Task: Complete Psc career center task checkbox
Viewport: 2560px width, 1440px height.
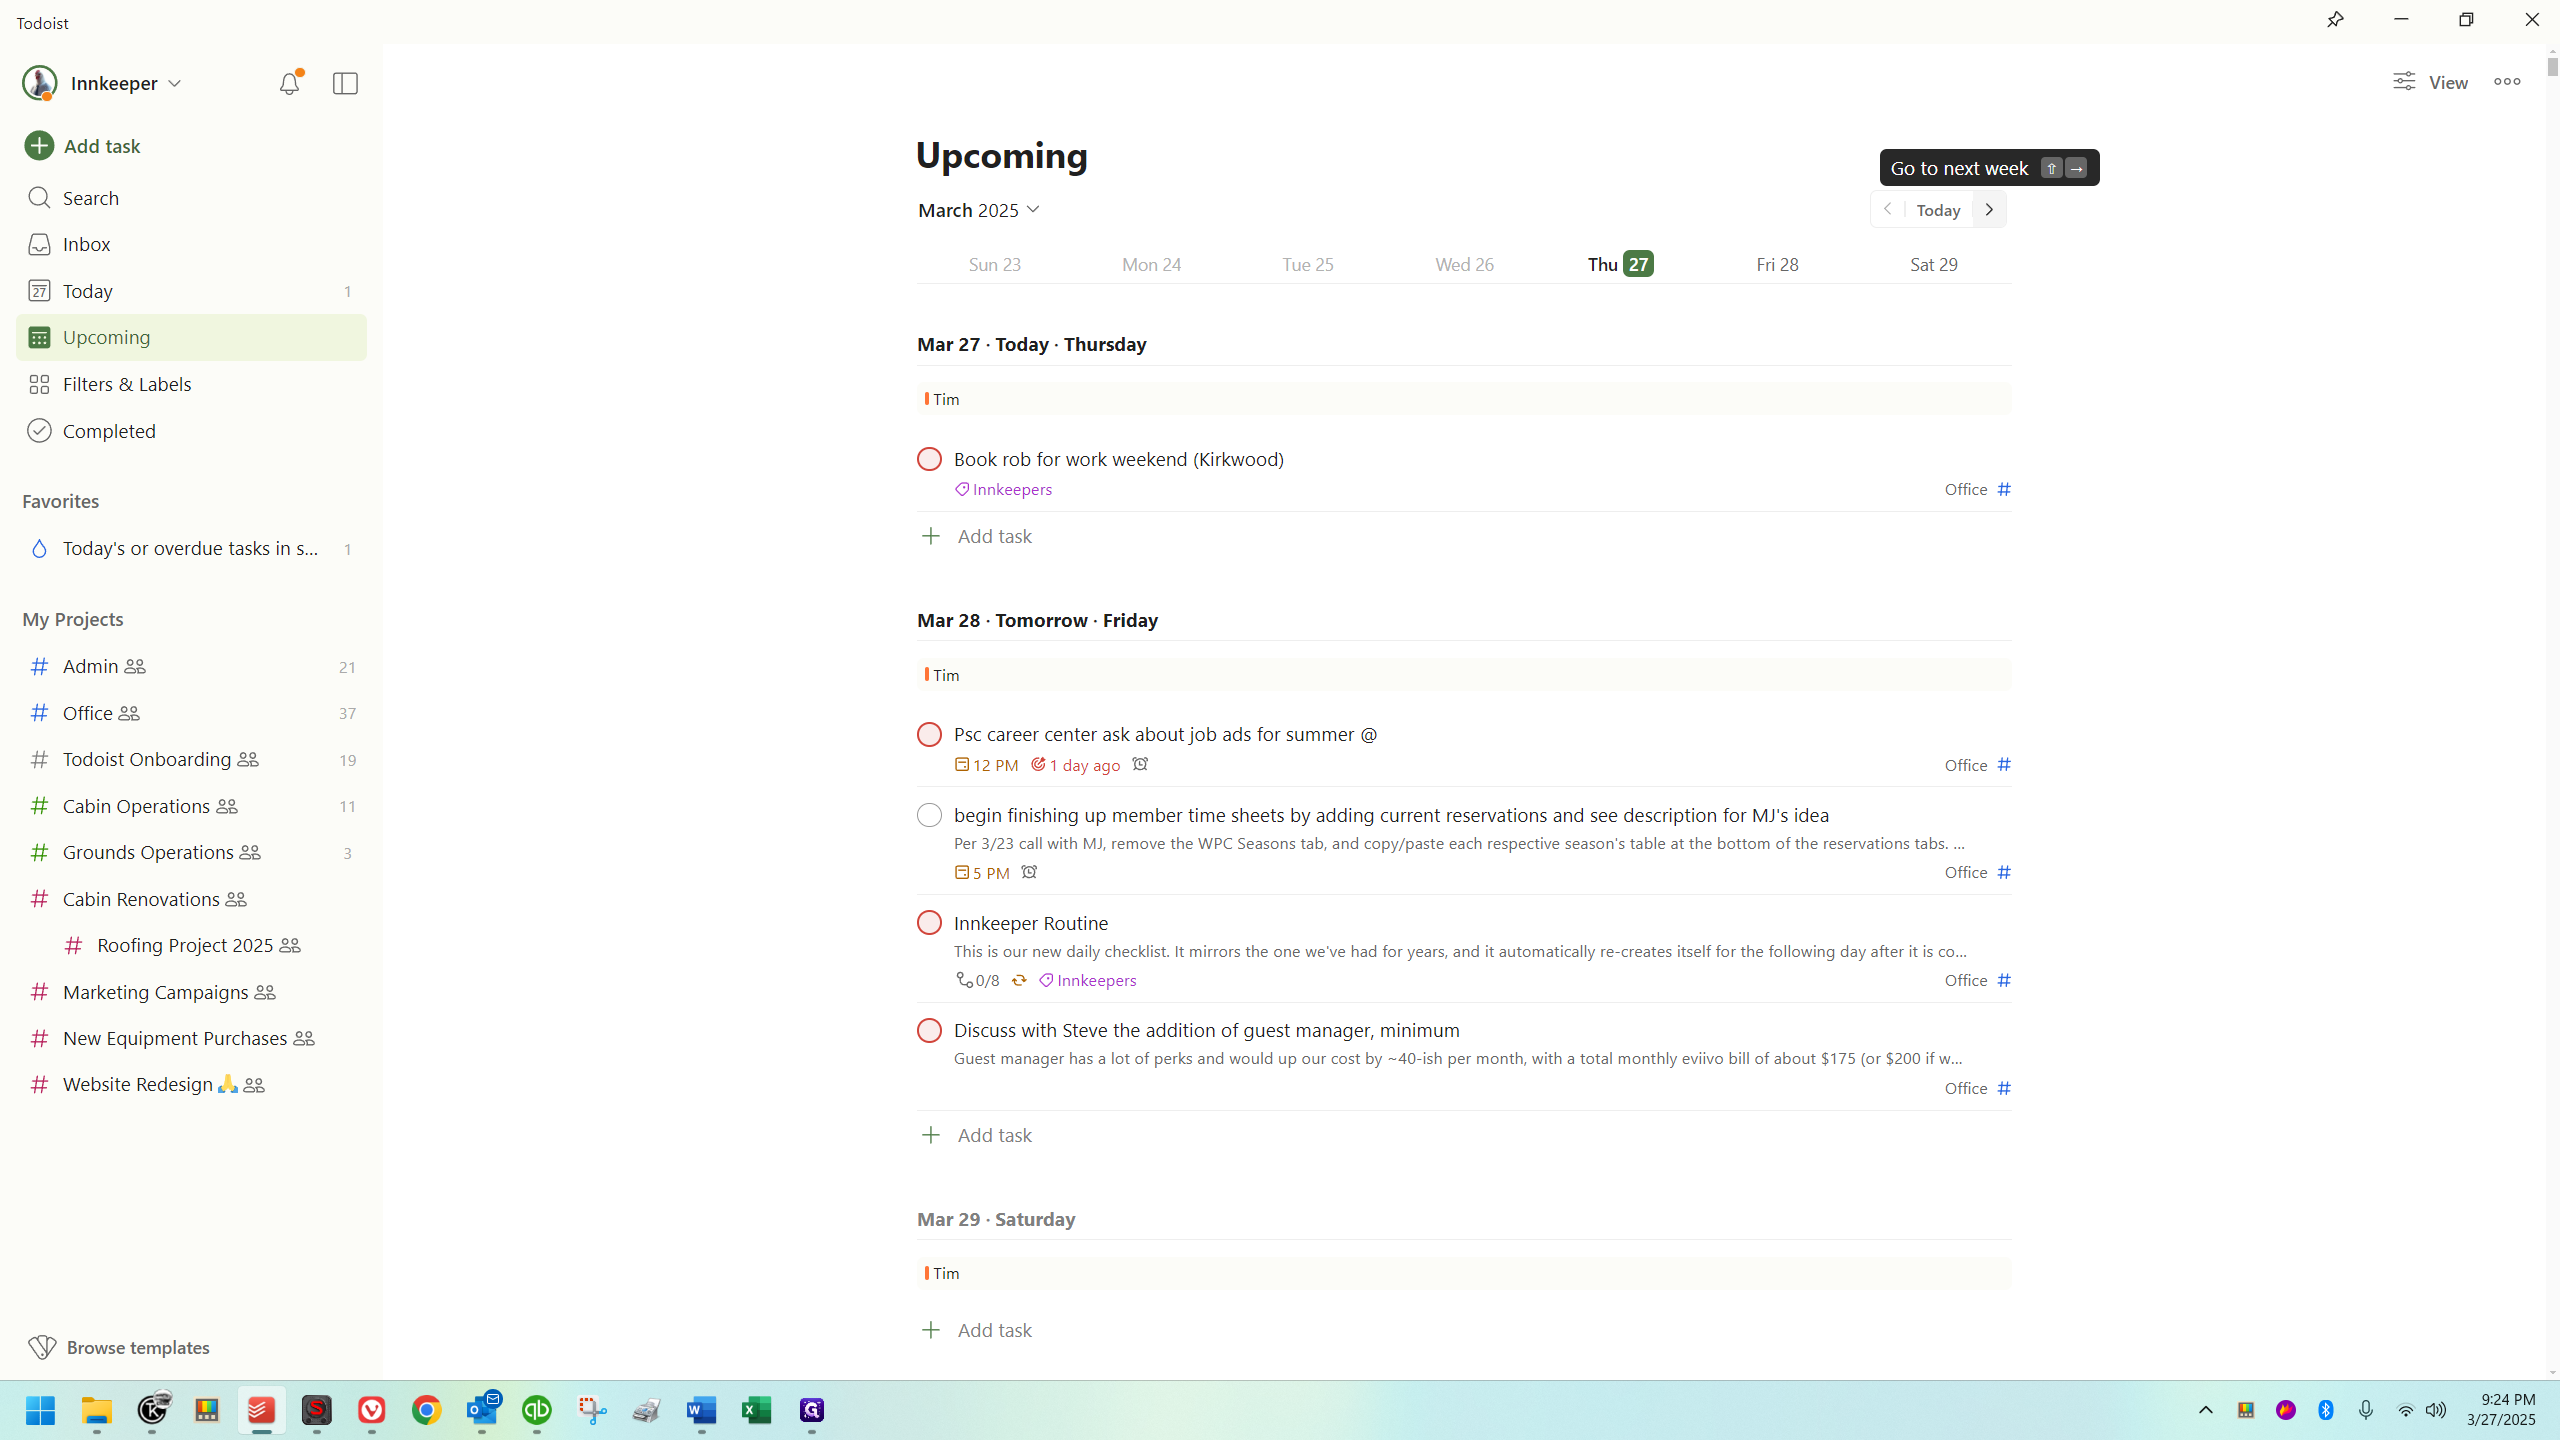Action: (929, 735)
